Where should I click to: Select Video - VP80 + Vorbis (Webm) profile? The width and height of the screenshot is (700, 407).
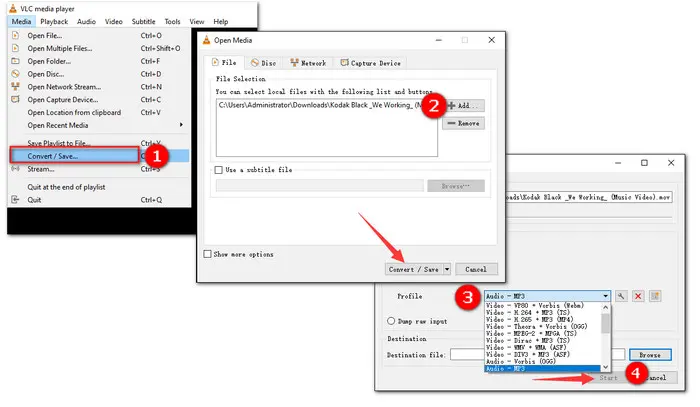point(543,306)
